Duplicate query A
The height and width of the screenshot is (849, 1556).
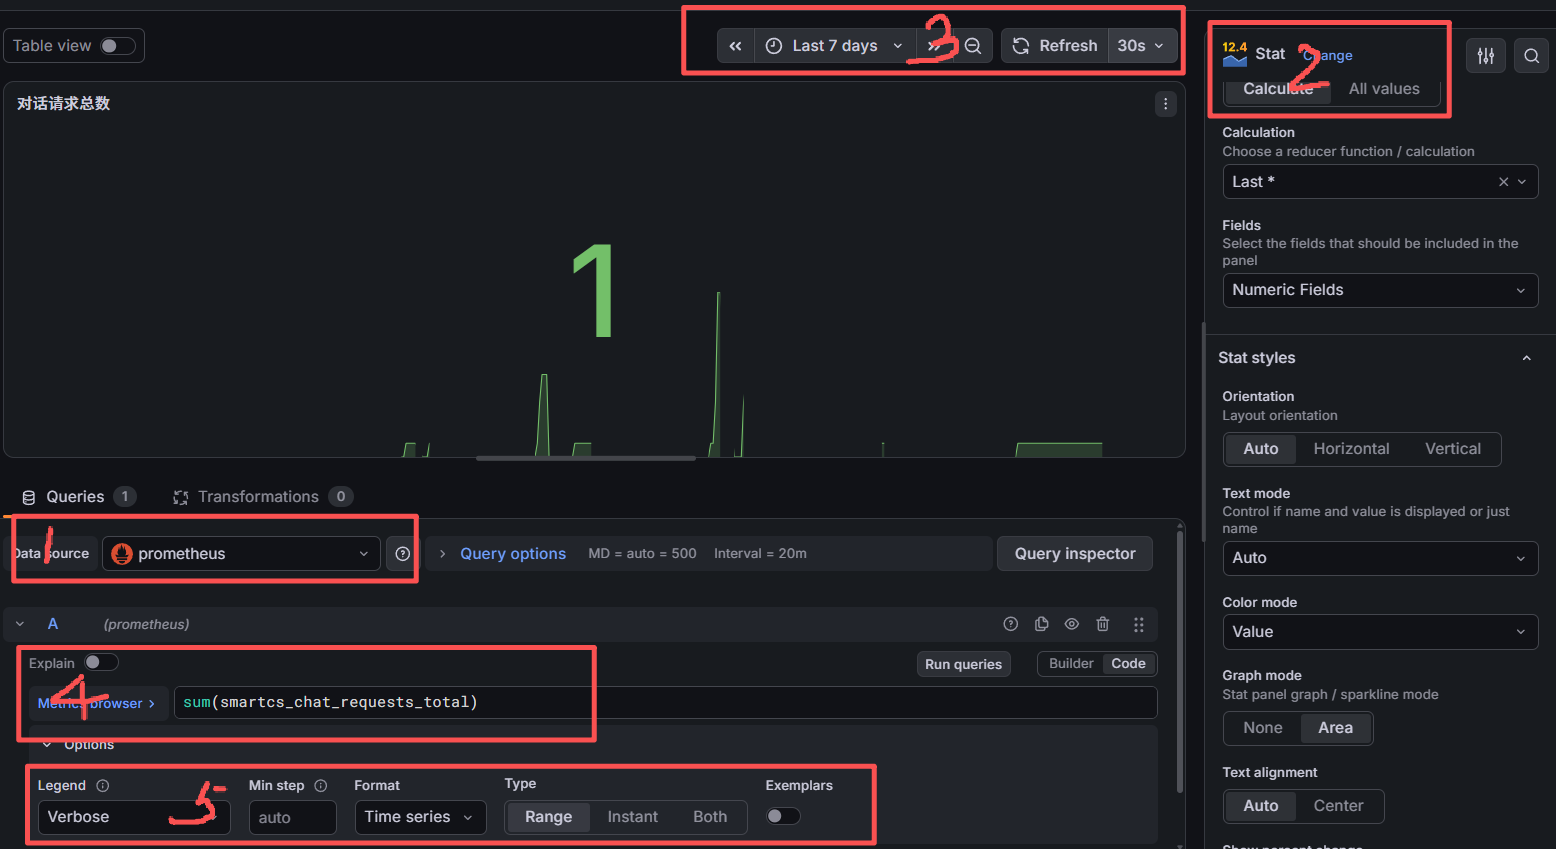(x=1041, y=624)
